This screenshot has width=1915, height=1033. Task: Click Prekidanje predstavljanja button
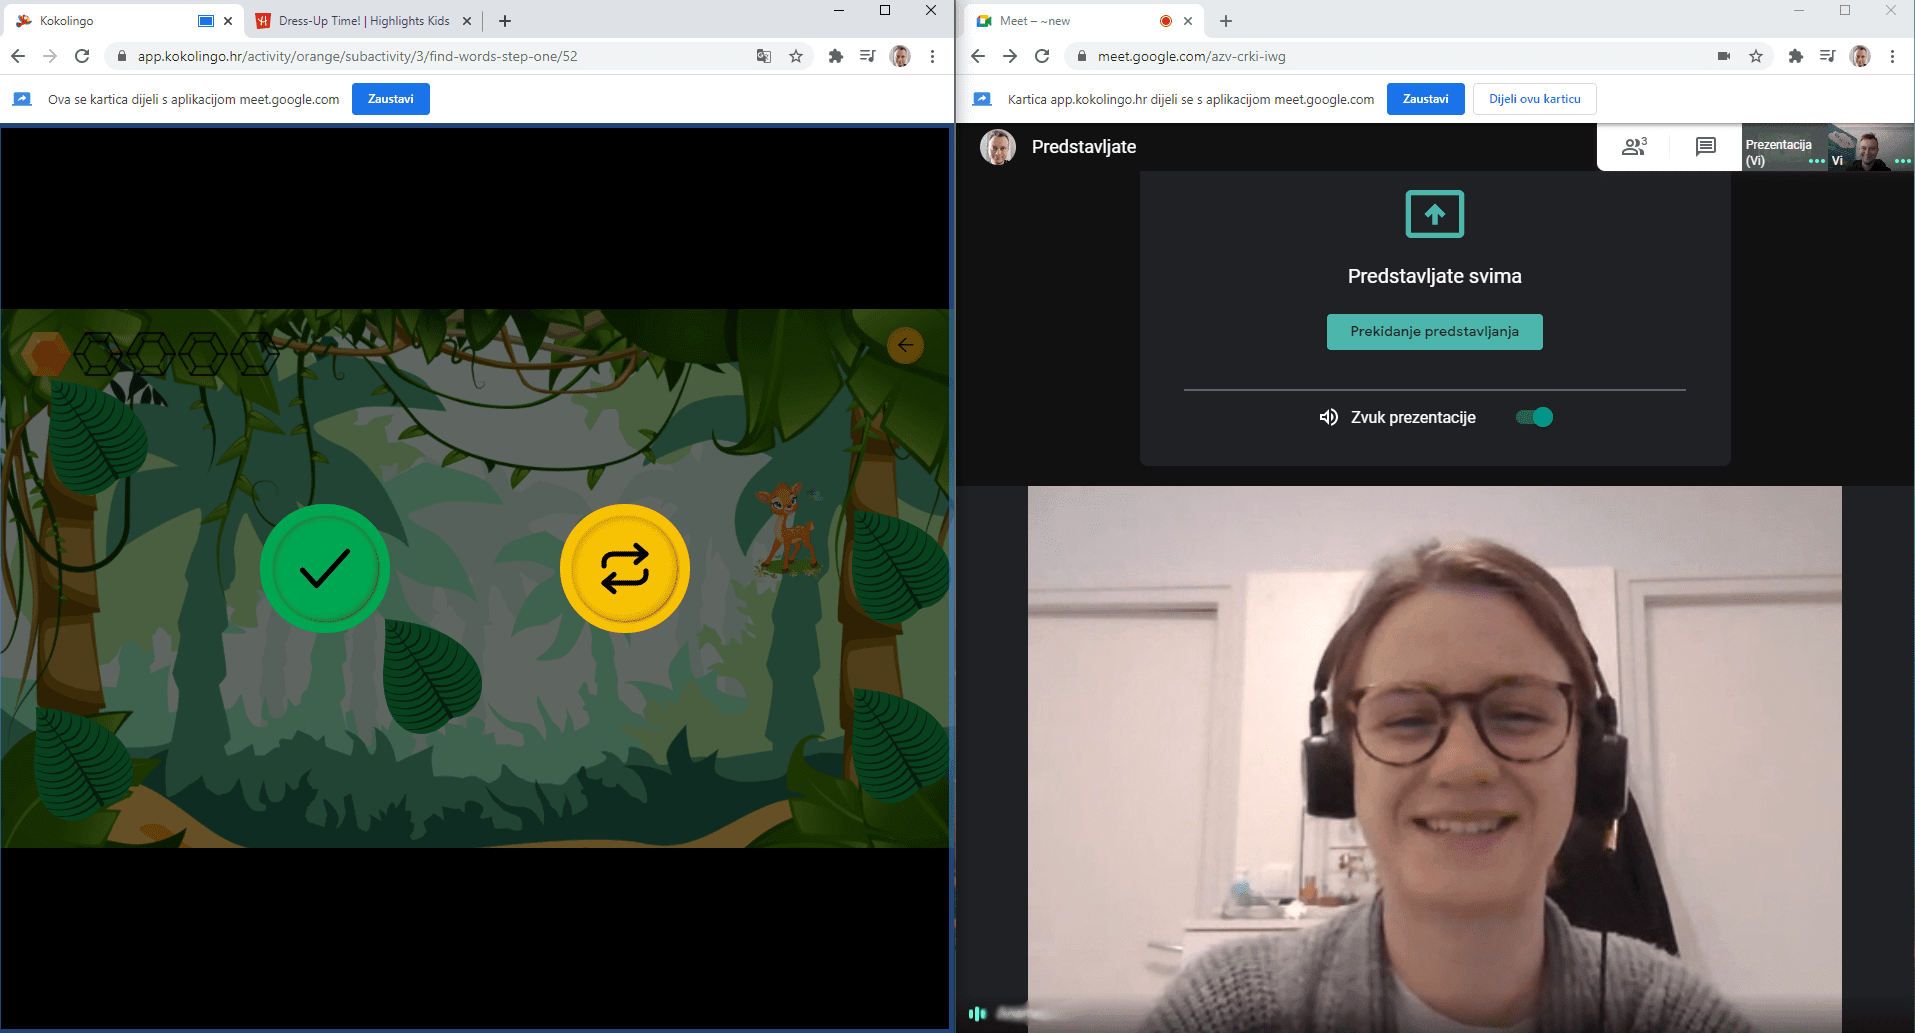click(x=1435, y=332)
